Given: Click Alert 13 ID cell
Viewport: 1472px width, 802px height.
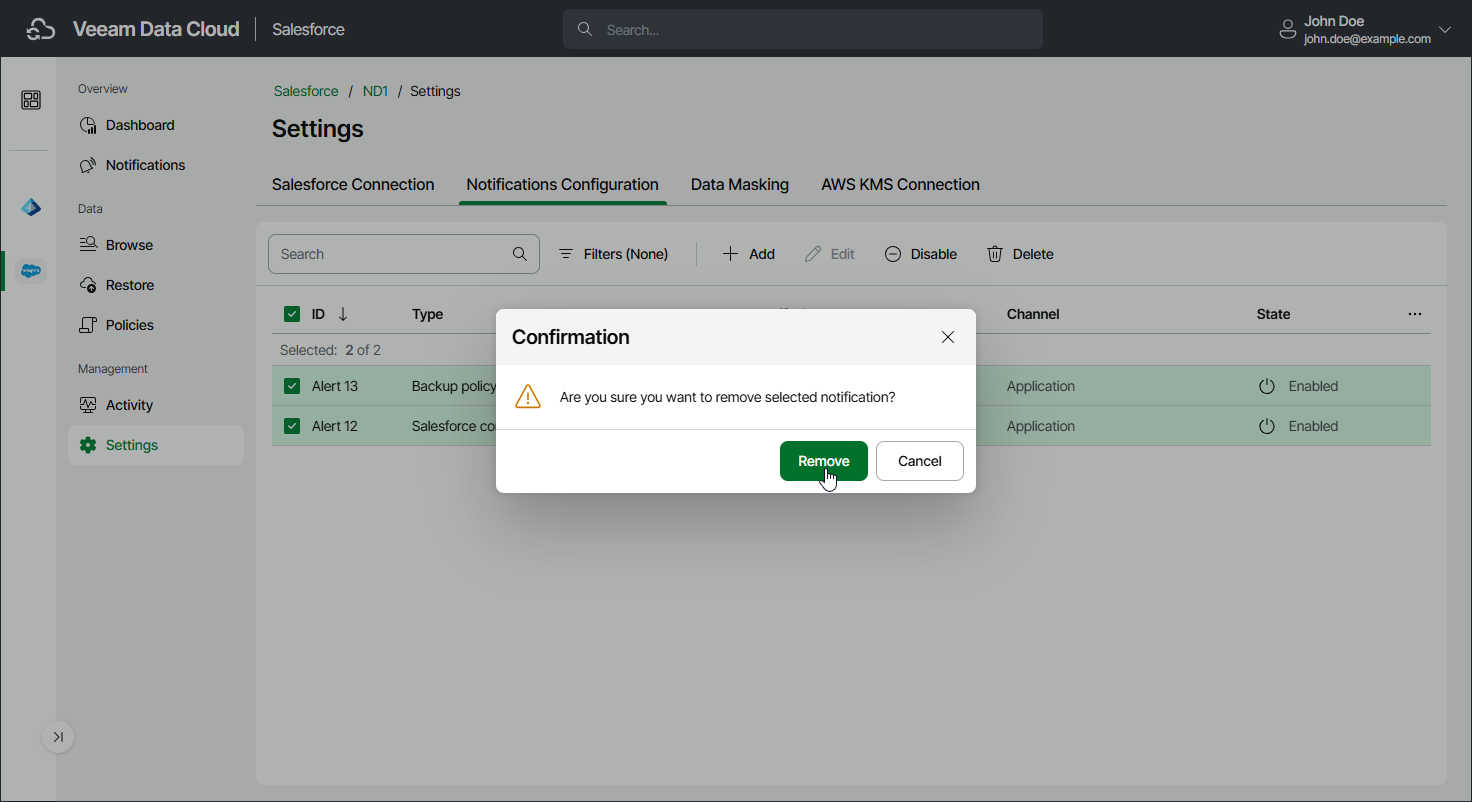Looking at the screenshot, I should (x=335, y=386).
